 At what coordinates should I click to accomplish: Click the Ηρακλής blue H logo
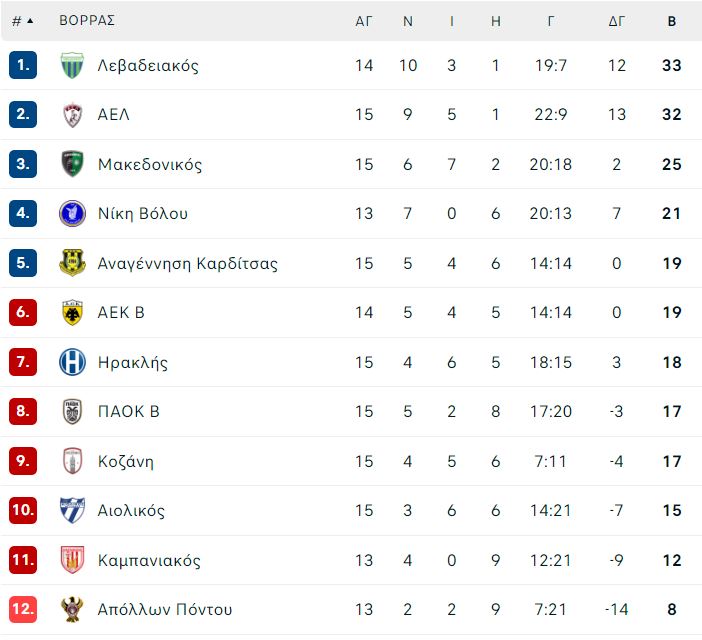(72, 362)
